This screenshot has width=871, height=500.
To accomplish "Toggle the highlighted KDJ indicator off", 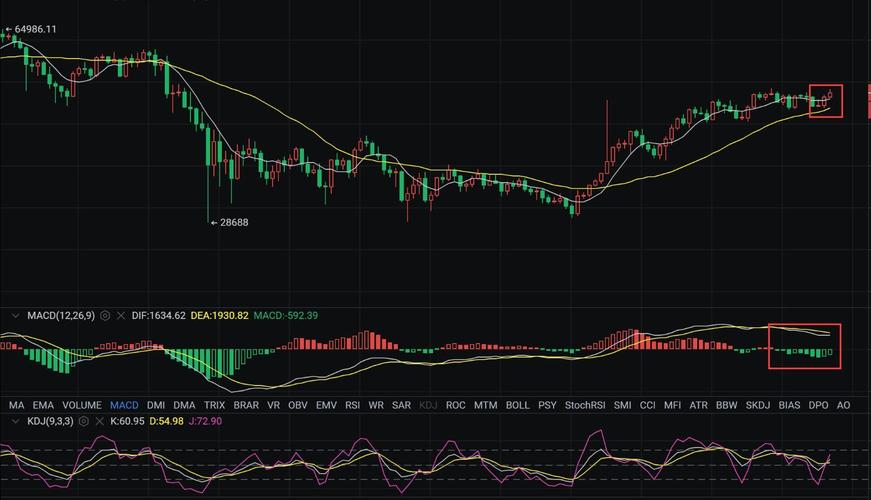I will coord(428,405).
